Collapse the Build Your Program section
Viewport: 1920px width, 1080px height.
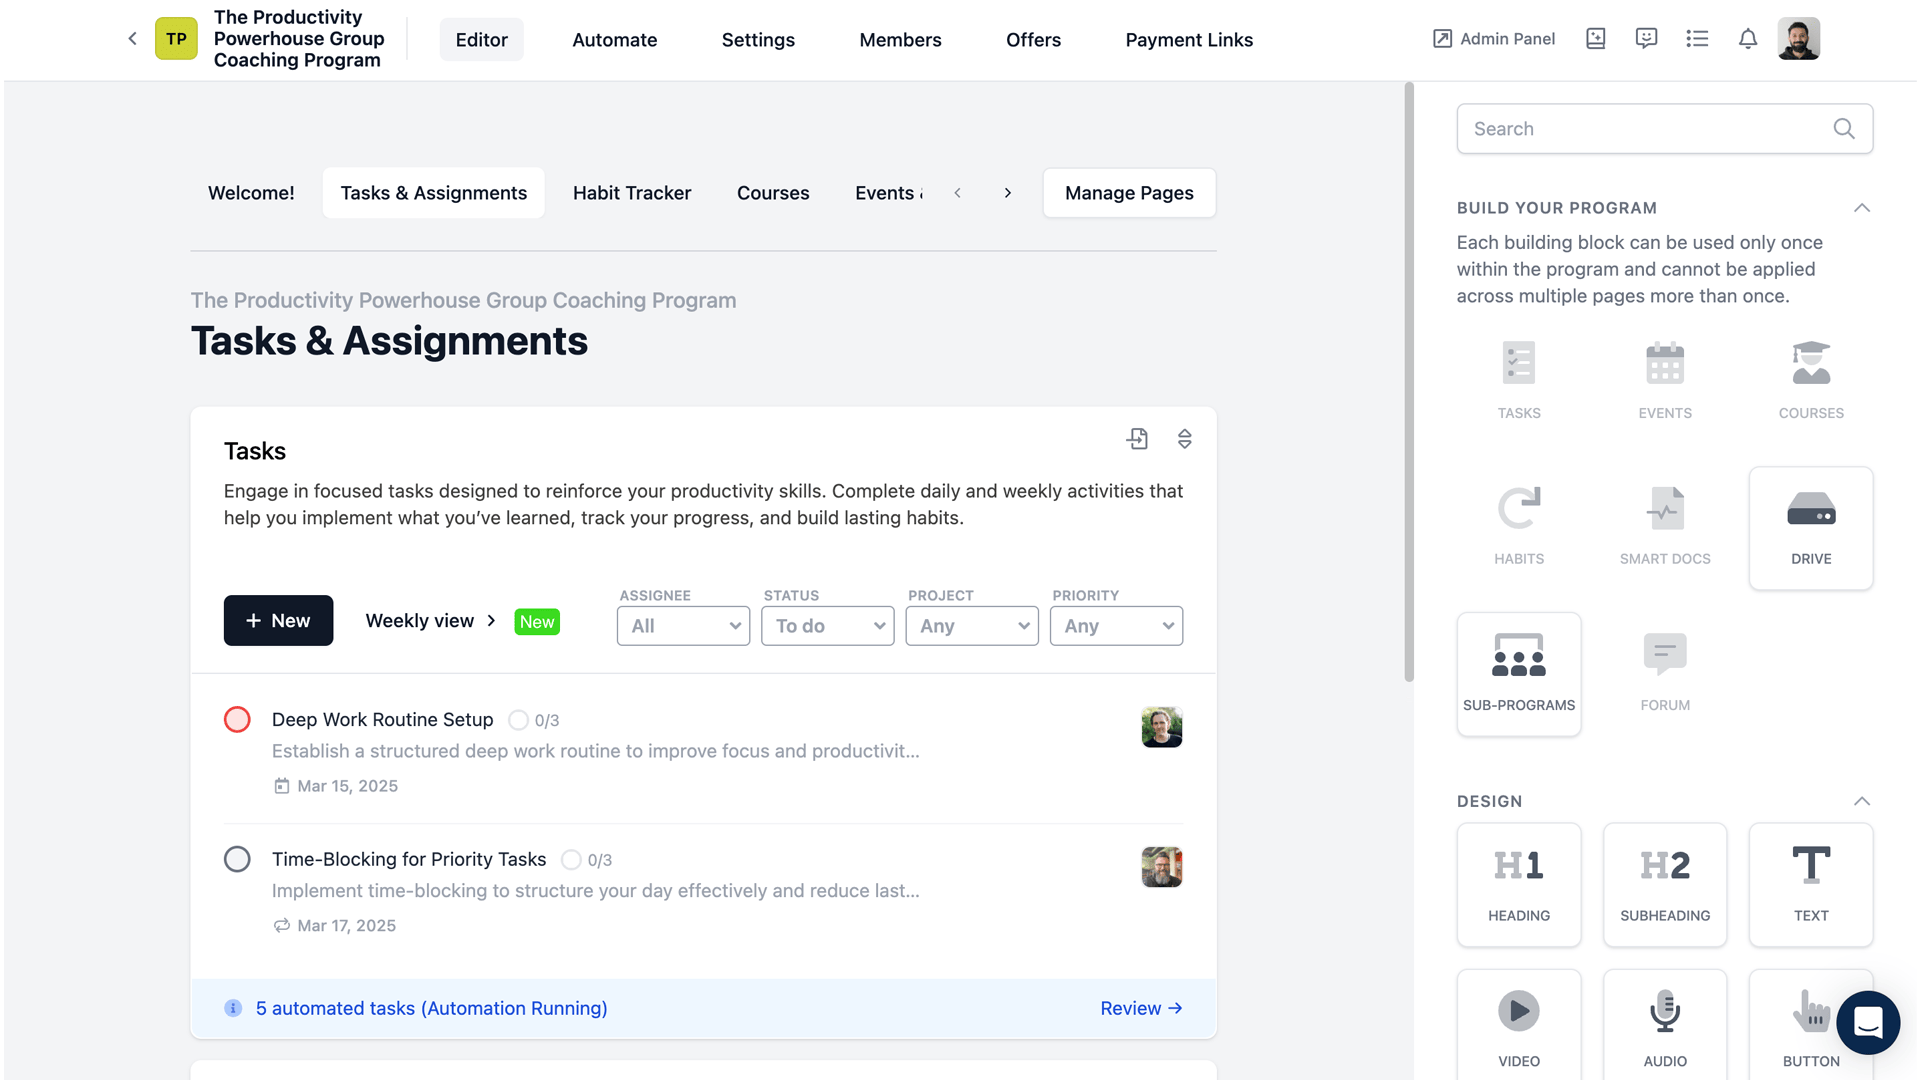pos(1861,208)
